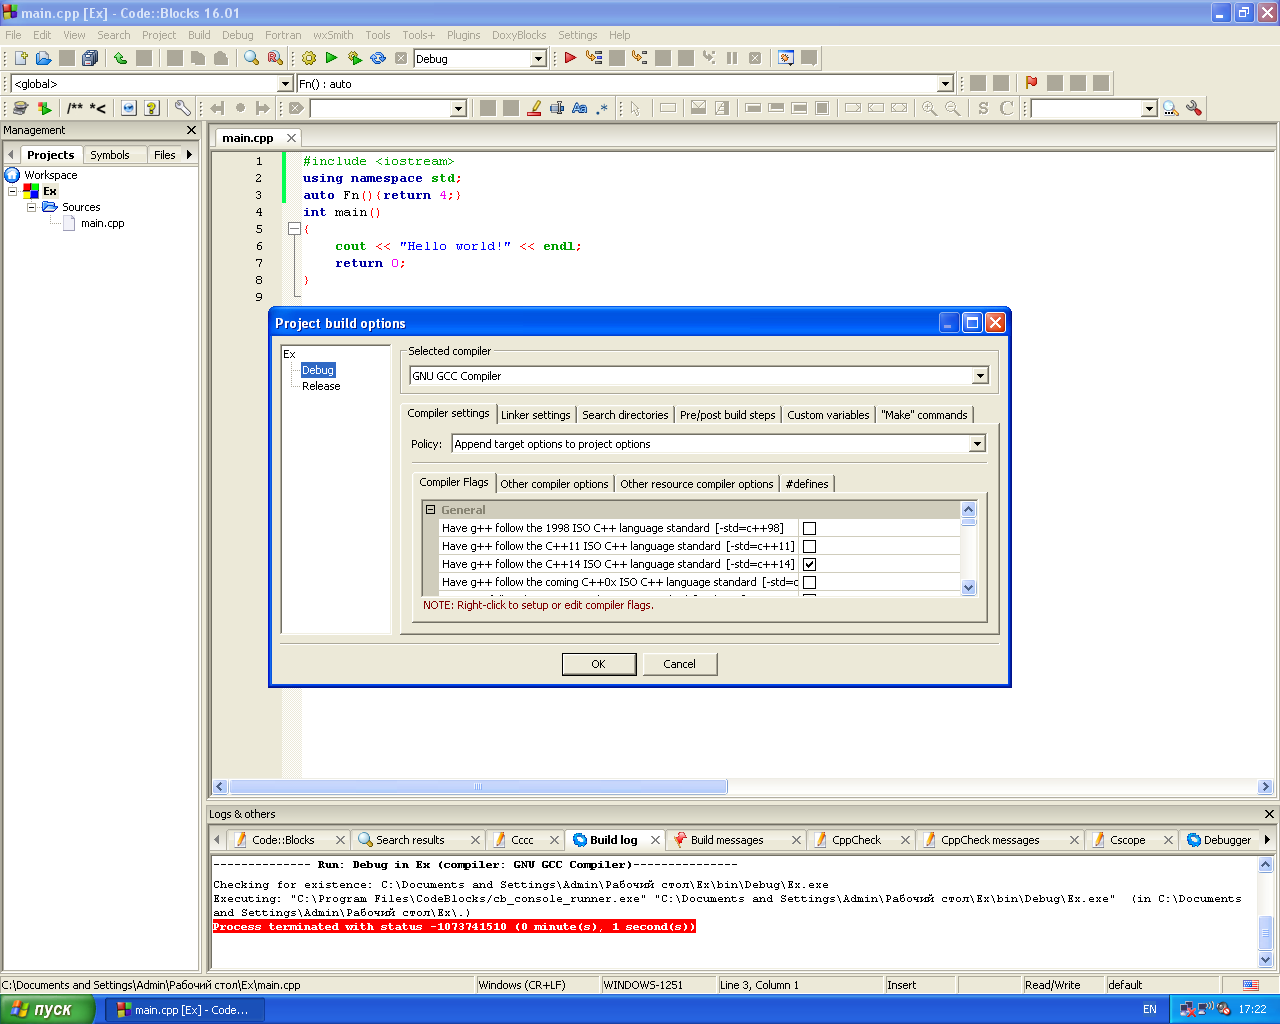
Task: Select main.cpp in the project tree
Action: pos(102,223)
